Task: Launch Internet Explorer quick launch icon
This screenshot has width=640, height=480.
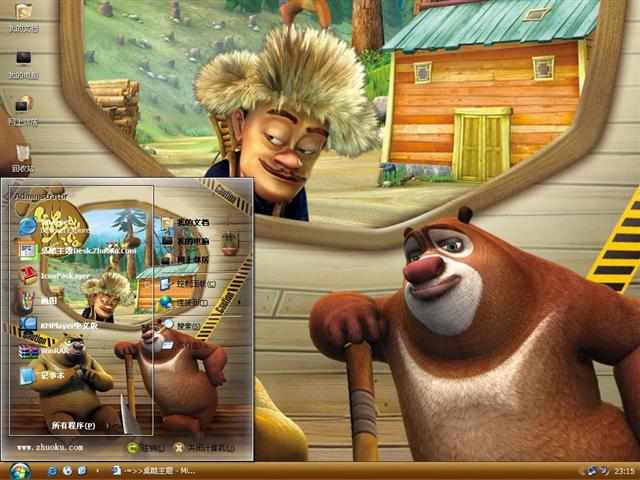Action: coord(52,471)
